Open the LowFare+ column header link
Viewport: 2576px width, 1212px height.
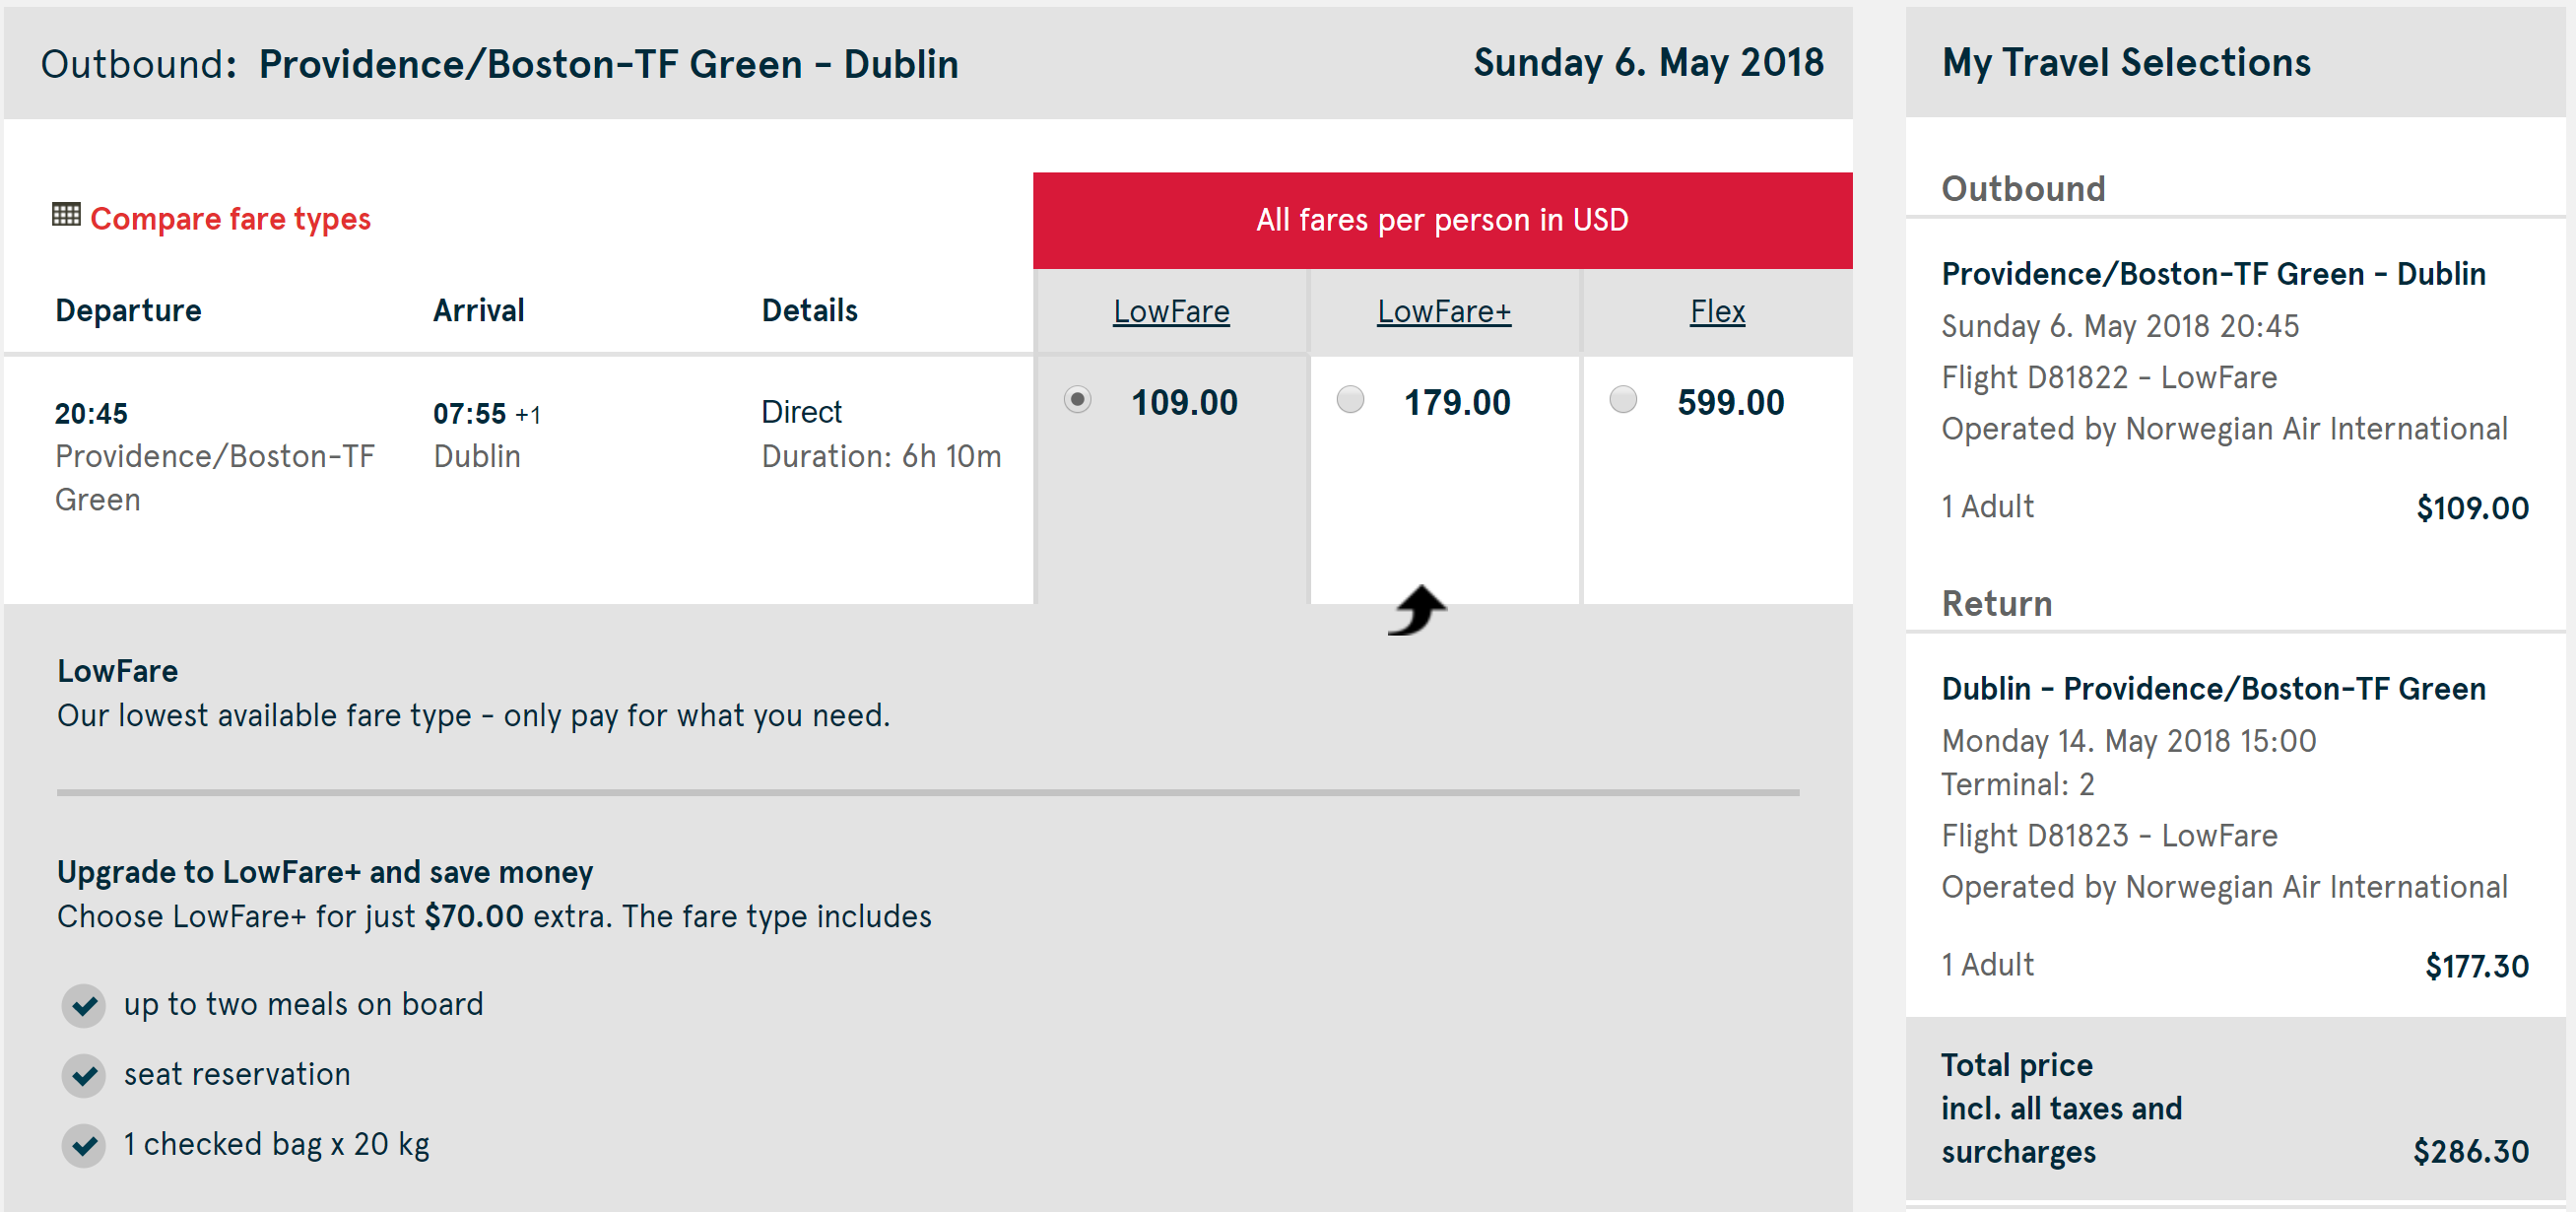tap(1444, 312)
